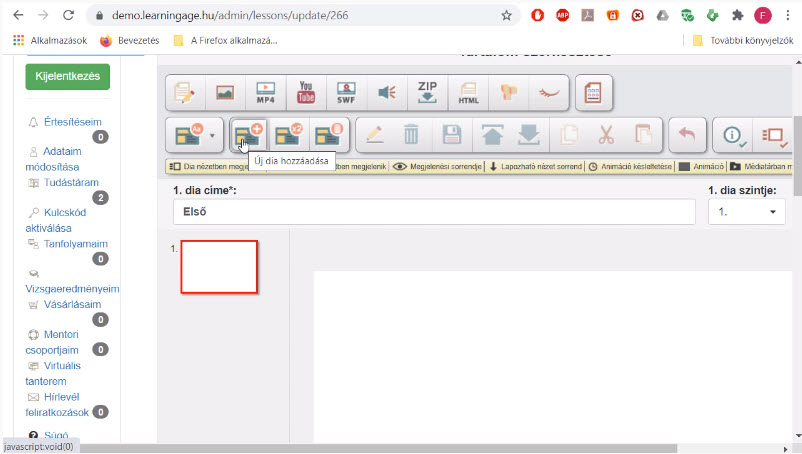The image size is (802, 454).
Task: Select the first slide thumbnail
Action: tap(219, 267)
